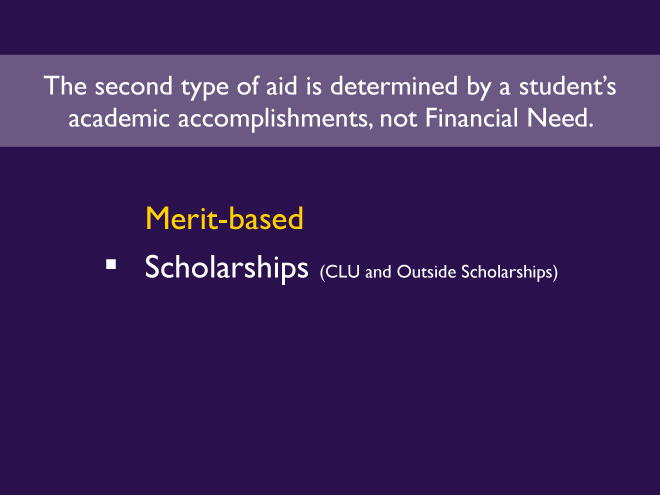660x495 pixels.
Task: Click the square bullet before Scholarships
Action: pos(111,266)
